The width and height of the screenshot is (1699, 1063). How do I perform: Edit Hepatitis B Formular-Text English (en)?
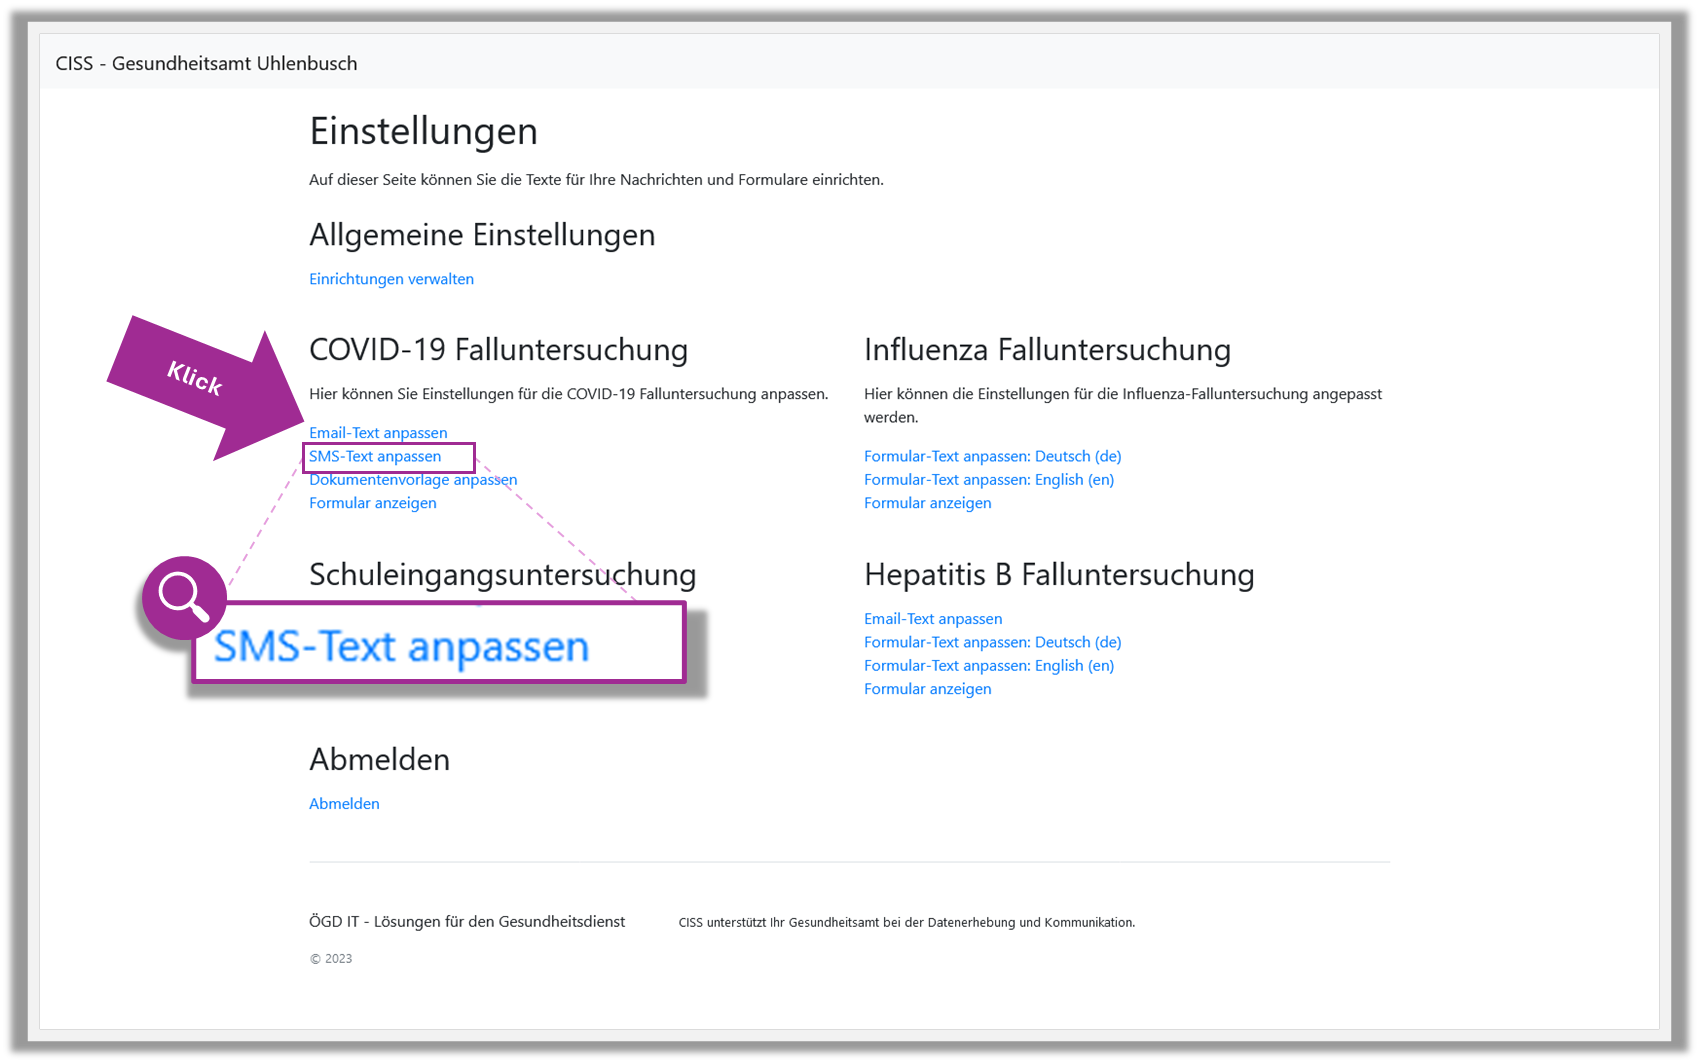988,666
